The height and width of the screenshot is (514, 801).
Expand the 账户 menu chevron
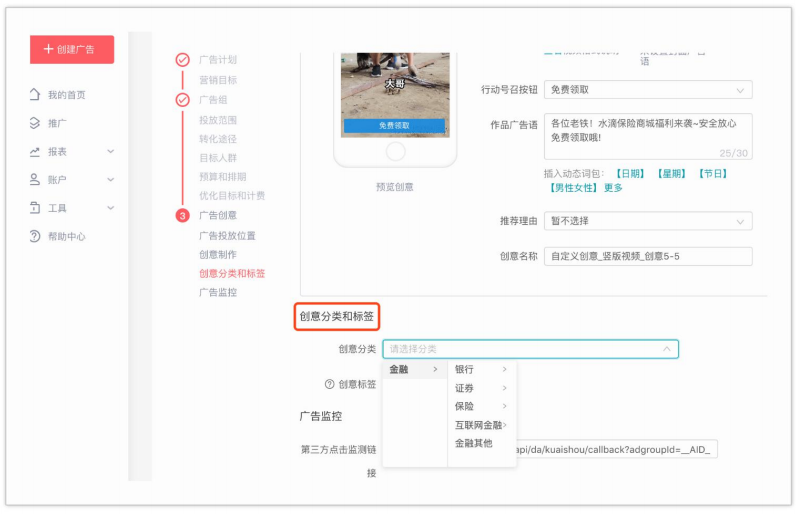(x=110, y=180)
